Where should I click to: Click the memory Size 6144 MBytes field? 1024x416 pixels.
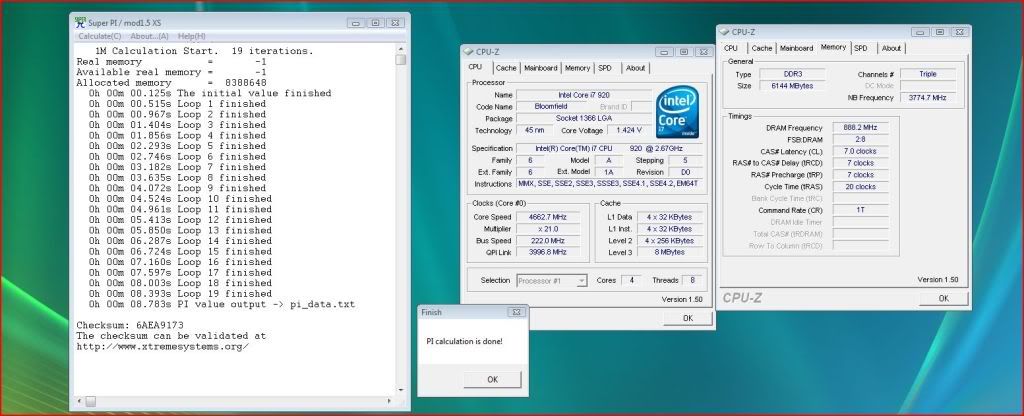[792, 86]
